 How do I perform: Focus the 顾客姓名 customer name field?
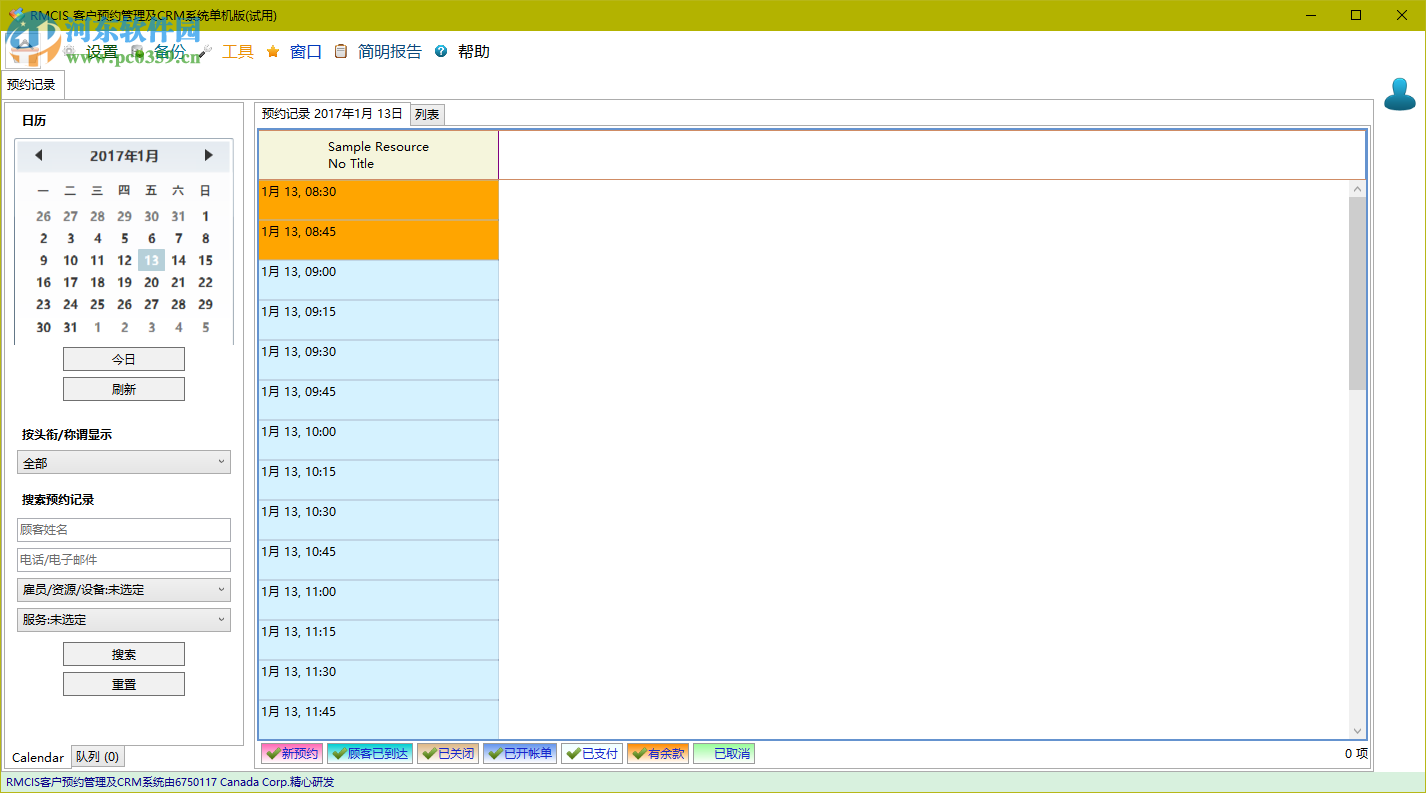(x=124, y=530)
